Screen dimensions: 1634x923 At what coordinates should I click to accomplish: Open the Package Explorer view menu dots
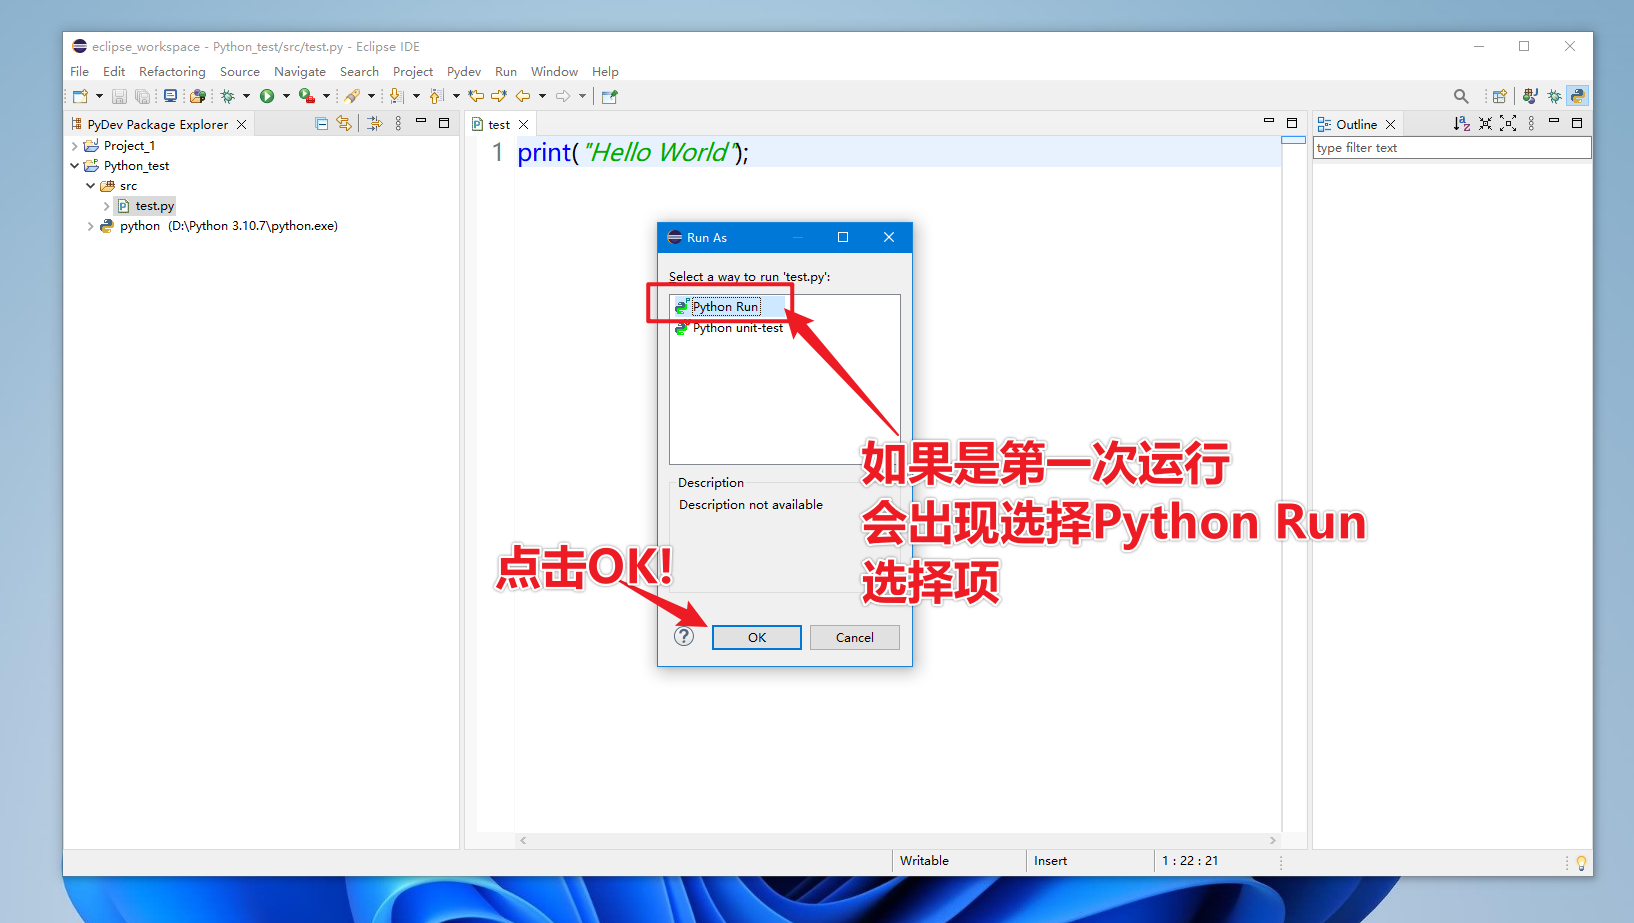(x=398, y=124)
